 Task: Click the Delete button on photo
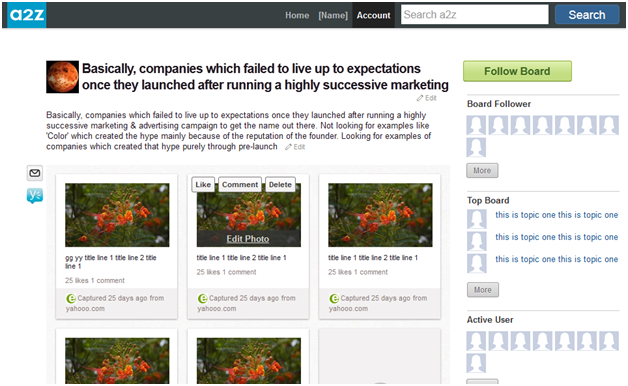280,185
